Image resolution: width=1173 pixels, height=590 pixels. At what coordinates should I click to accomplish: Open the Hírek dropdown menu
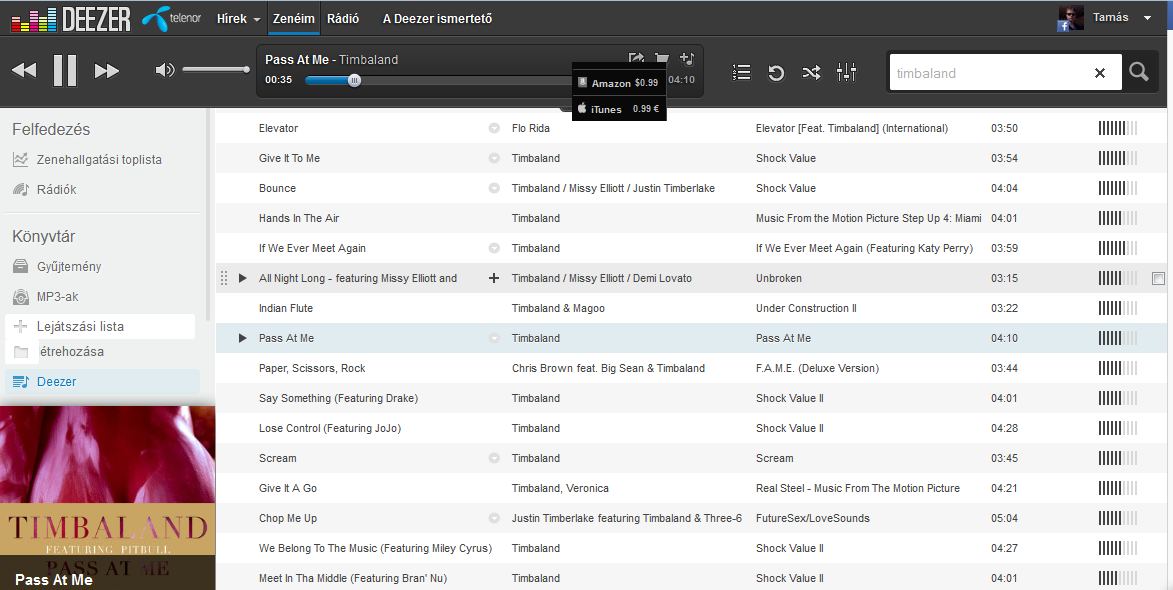(239, 19)
